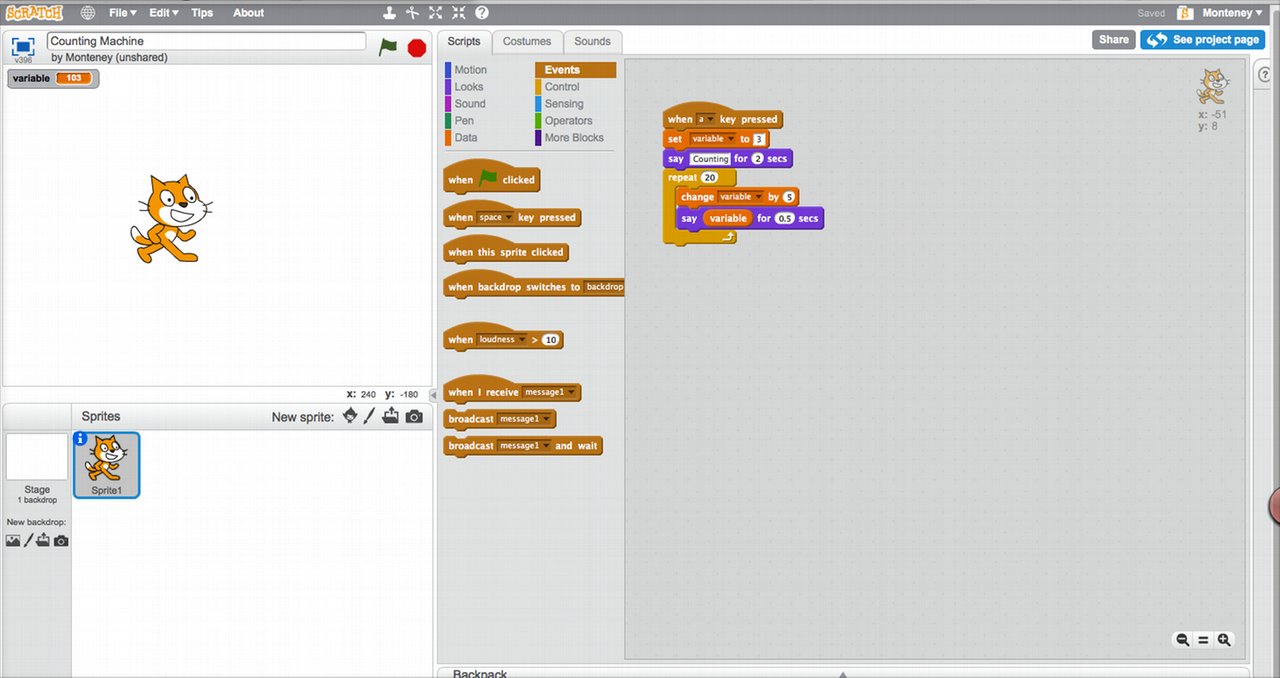The height and width of the screenshot is (678, 1280).
Task: Run the project with the green flag
Action: [x=389, y=46]
